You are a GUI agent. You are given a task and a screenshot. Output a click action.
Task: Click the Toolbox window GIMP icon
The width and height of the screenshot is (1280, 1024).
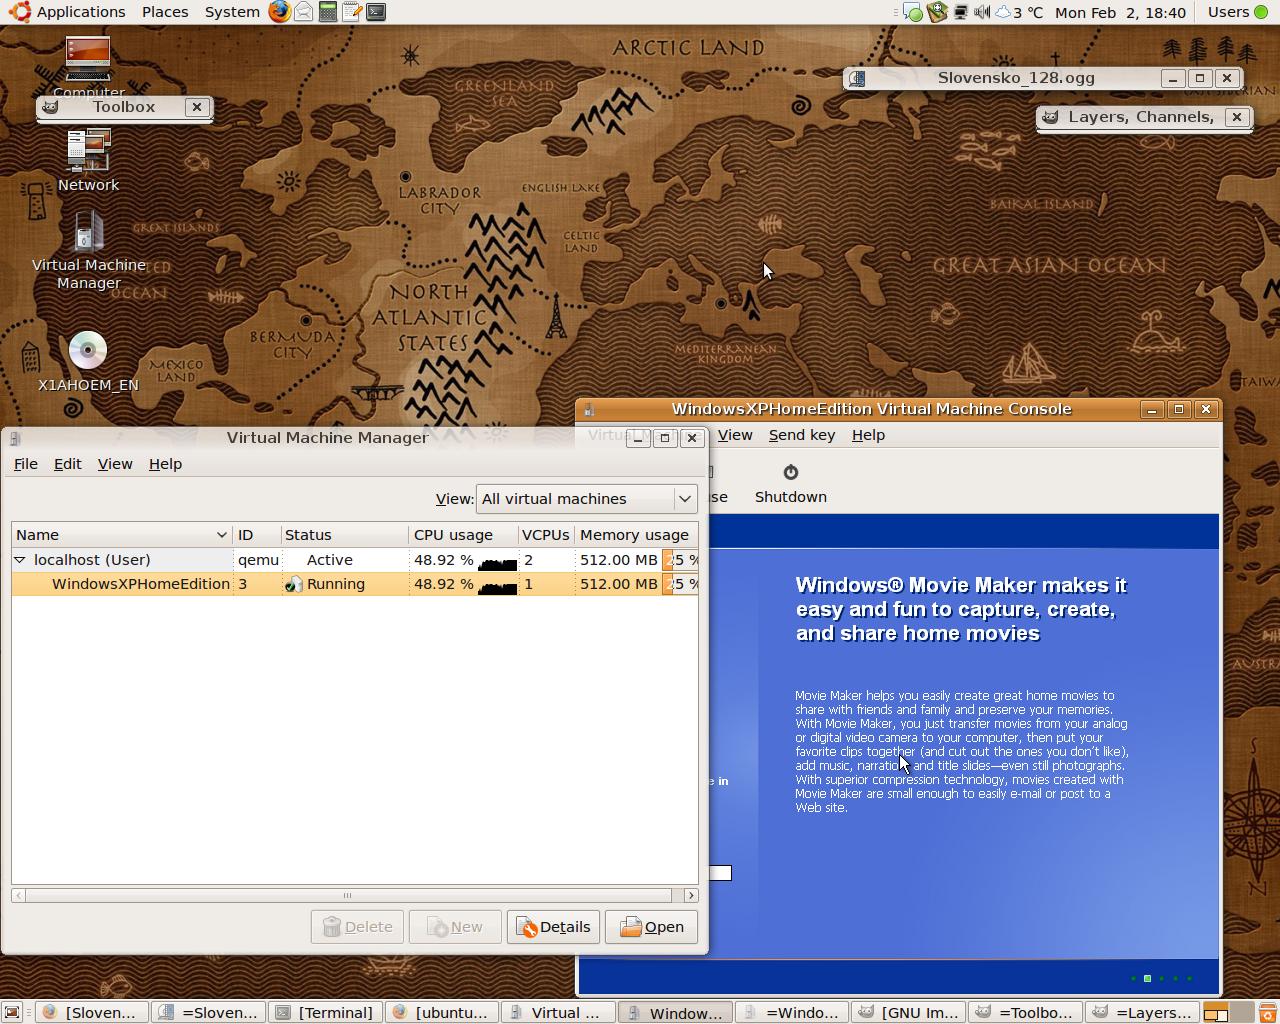(x=50, y=107)
